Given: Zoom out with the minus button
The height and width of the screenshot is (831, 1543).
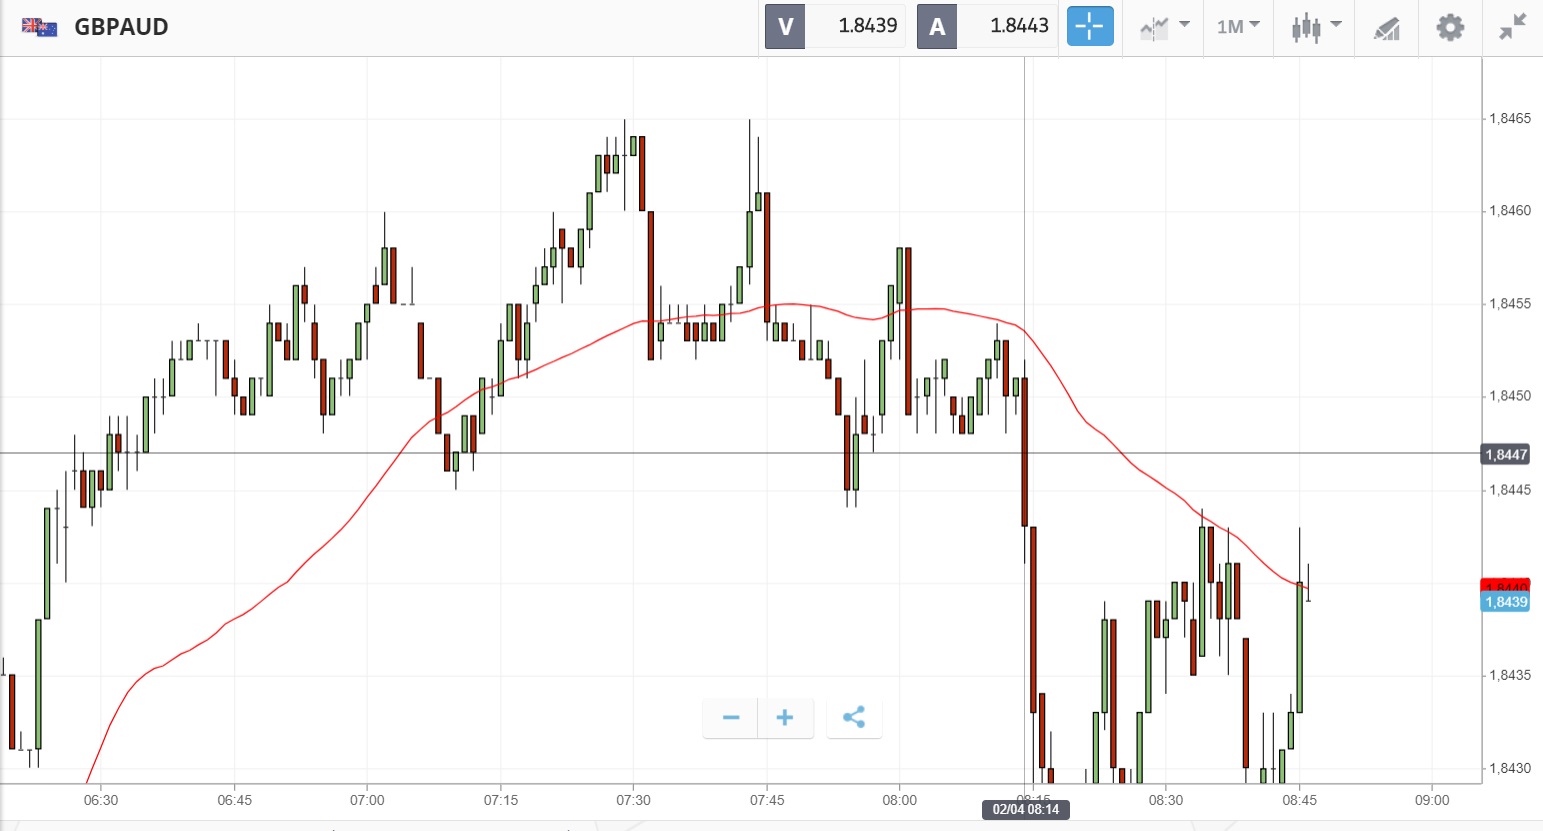Looking at the screenshot, I should pyautogui.click(x=731, y=718).
